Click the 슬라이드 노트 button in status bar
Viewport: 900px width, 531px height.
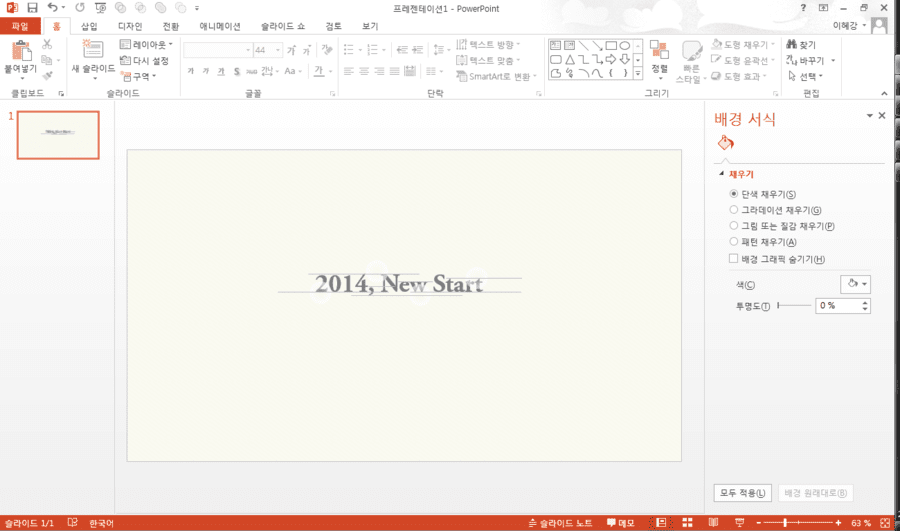tap(560, 522)
